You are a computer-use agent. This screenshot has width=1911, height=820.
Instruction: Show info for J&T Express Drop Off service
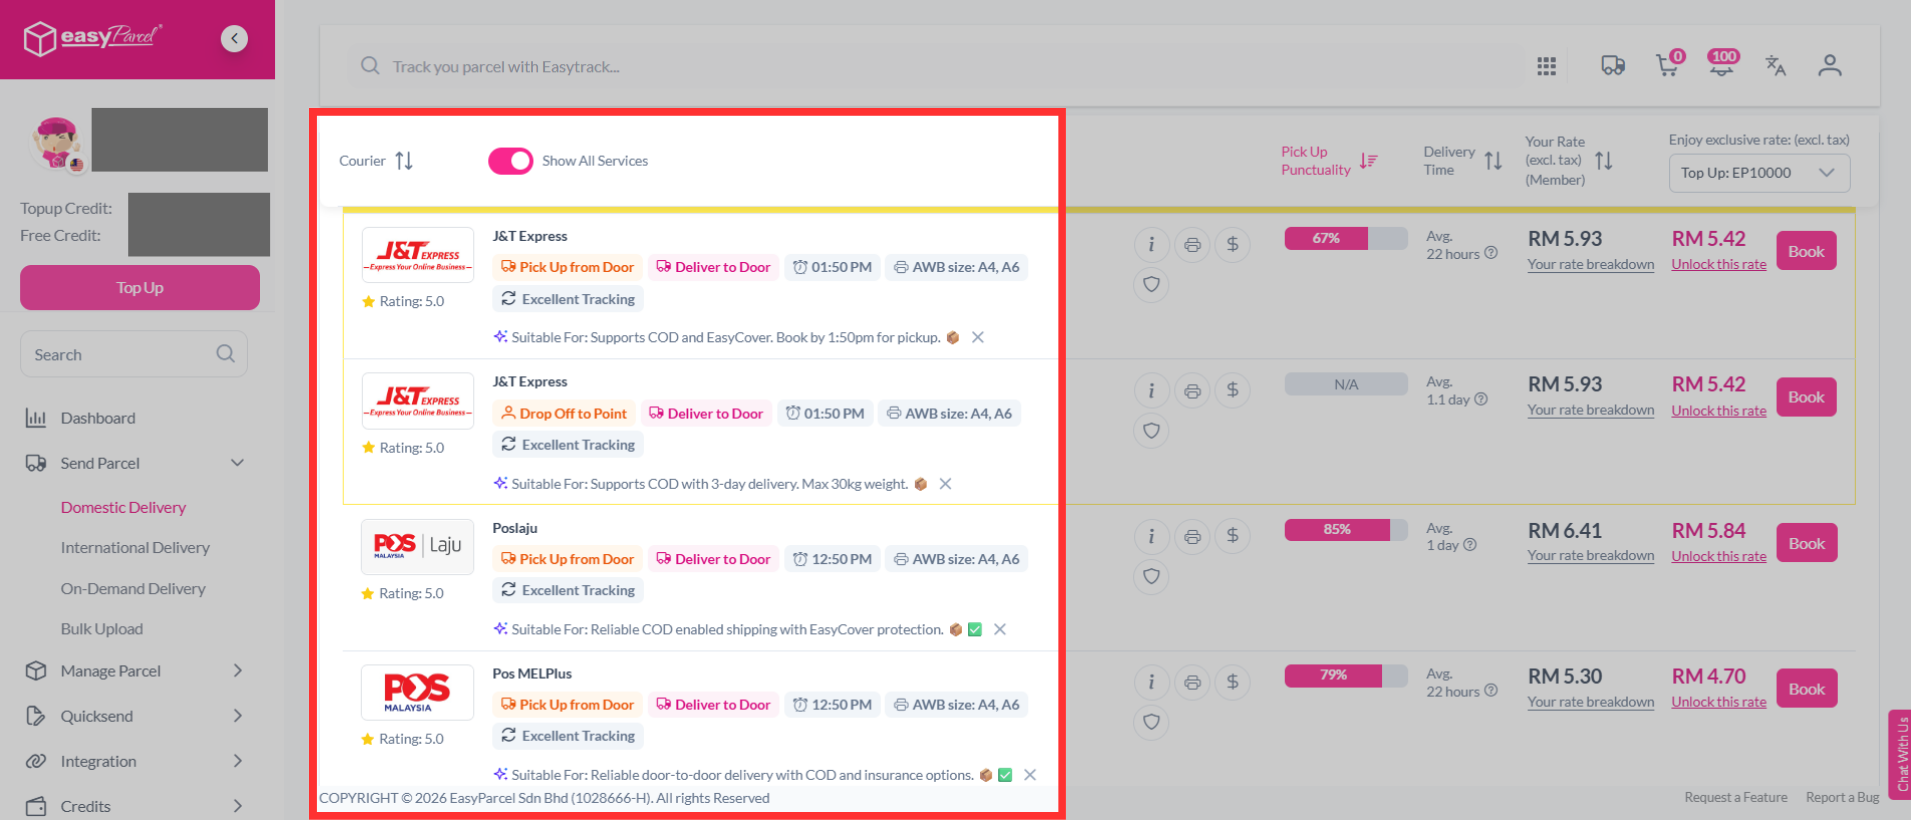click(x=1151, y=390)
